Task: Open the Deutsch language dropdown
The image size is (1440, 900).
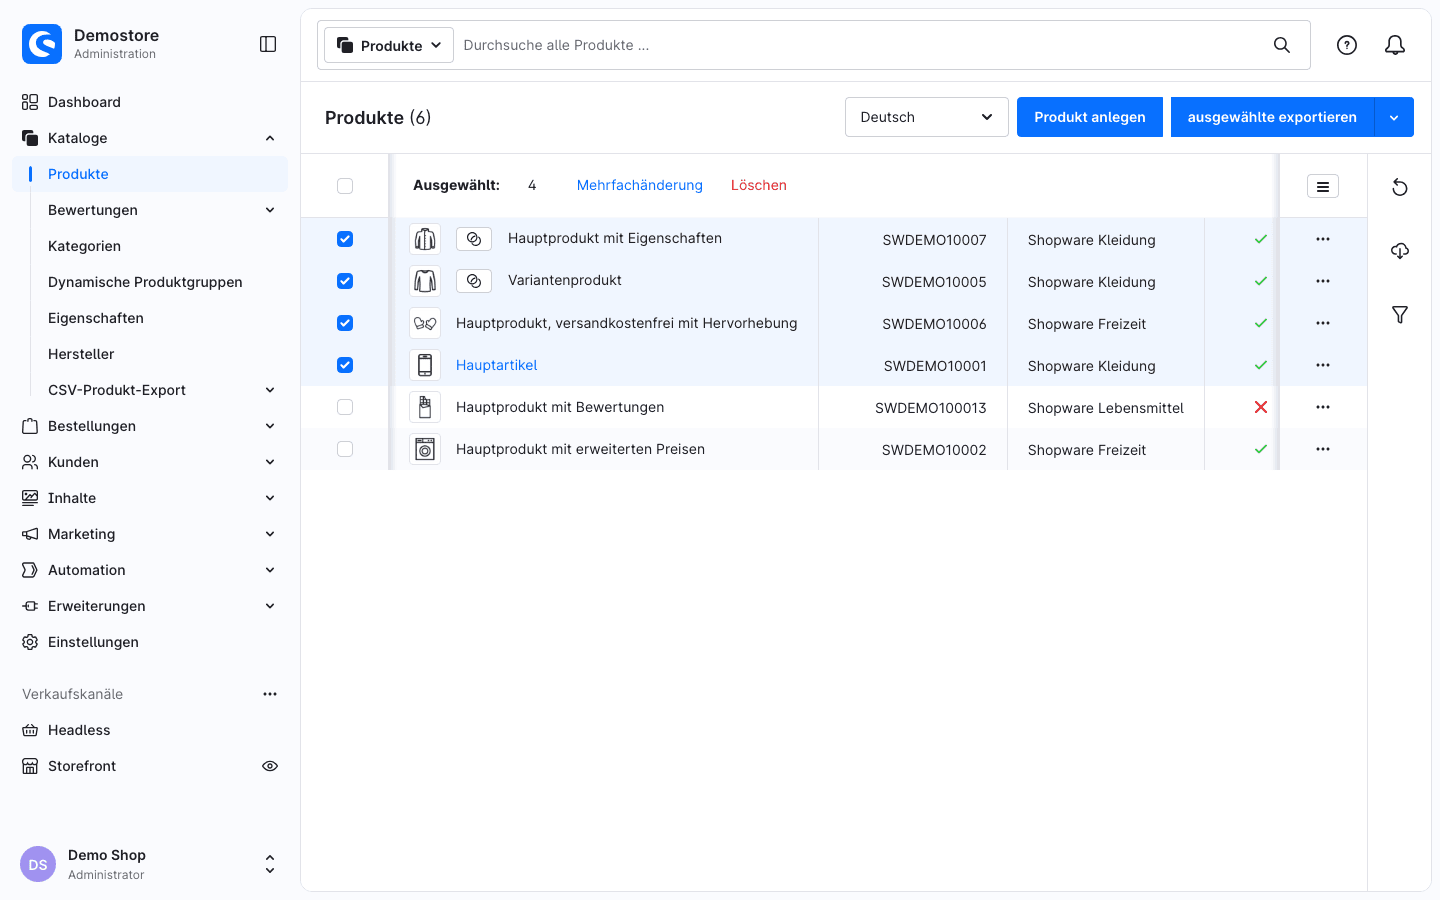Action: (927, 117)
